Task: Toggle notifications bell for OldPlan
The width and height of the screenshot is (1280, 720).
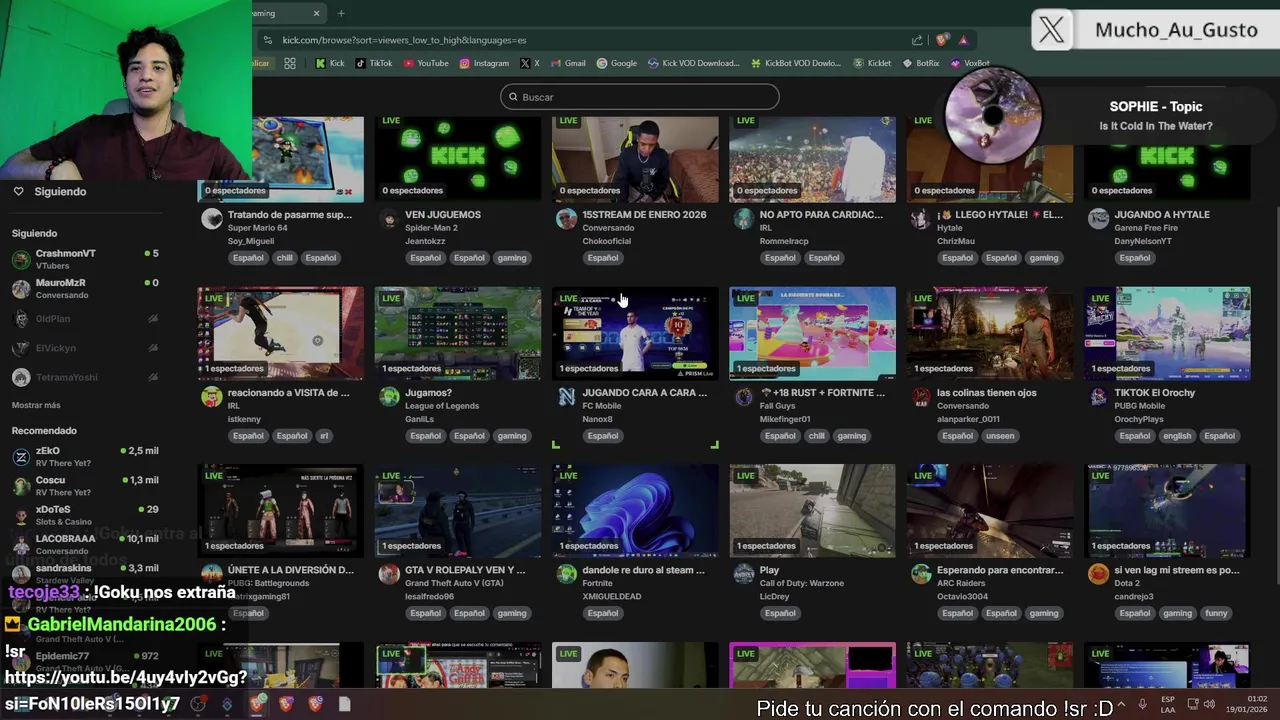Action: [153, 319]
